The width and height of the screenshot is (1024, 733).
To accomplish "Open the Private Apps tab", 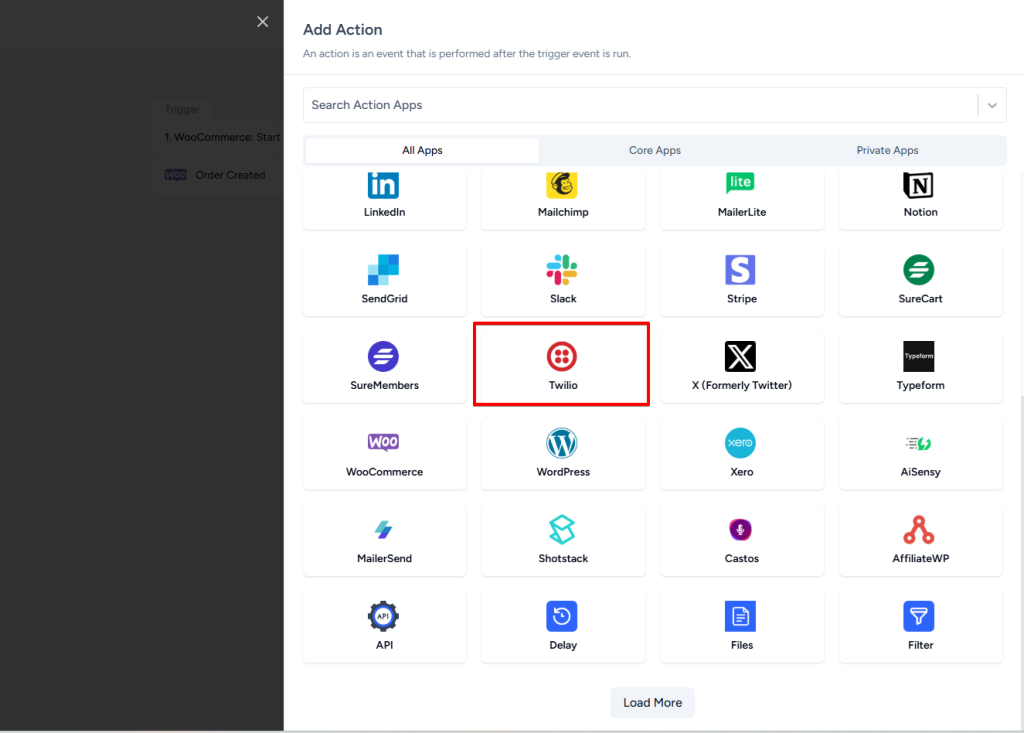I will click(x=887, y=151).
